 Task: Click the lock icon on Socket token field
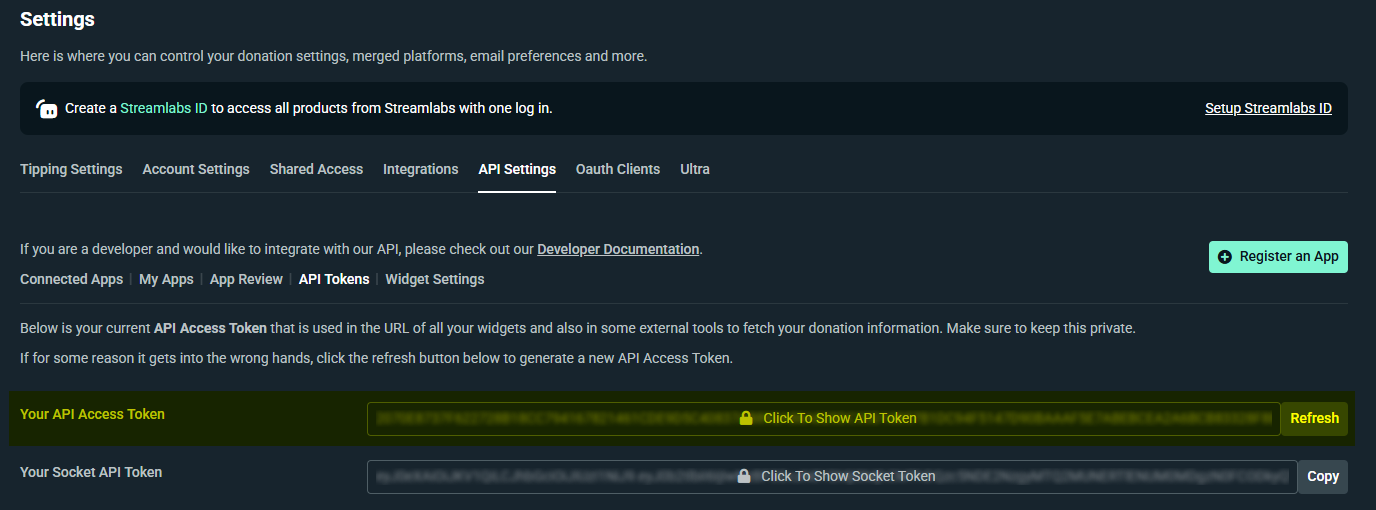click(744, 477)
